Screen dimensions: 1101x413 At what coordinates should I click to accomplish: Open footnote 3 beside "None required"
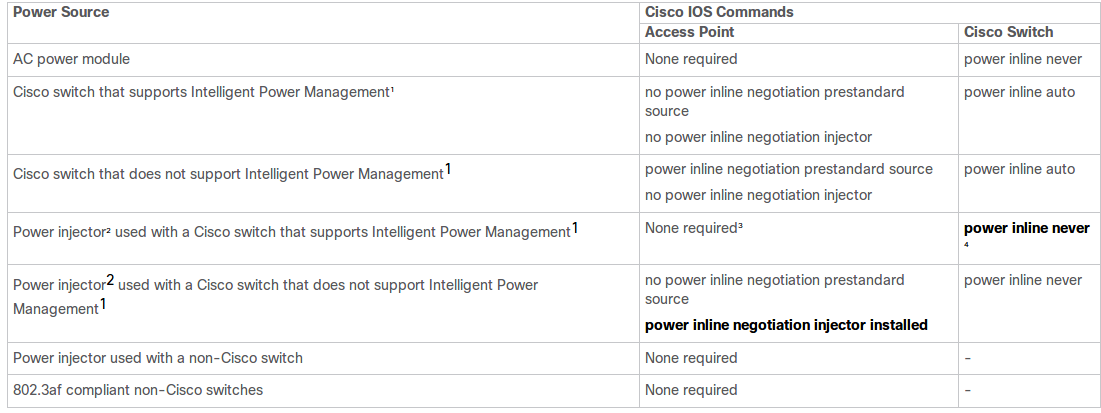click(740, 228)
